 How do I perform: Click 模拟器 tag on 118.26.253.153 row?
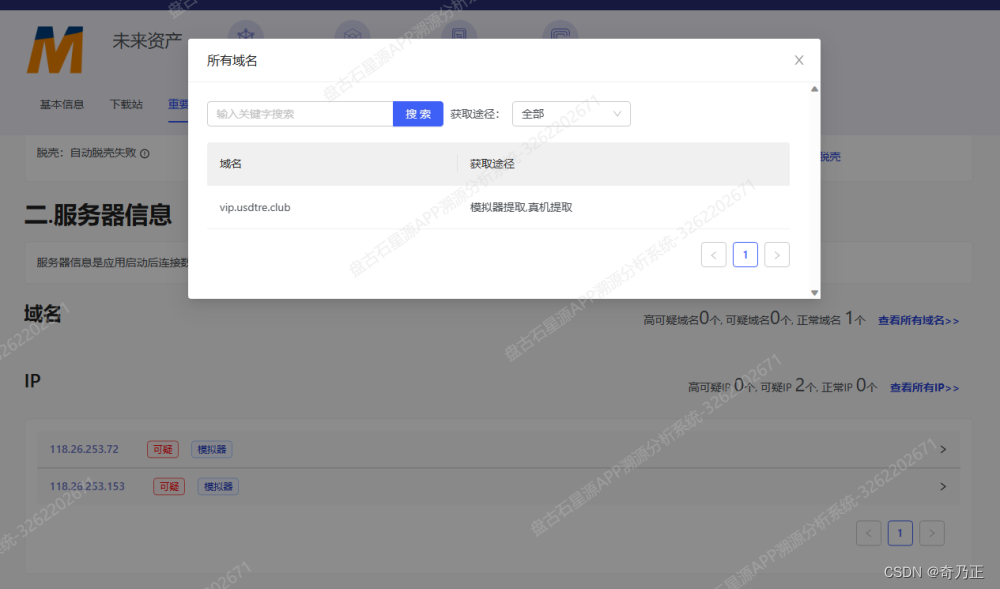[x=218, y=486]
